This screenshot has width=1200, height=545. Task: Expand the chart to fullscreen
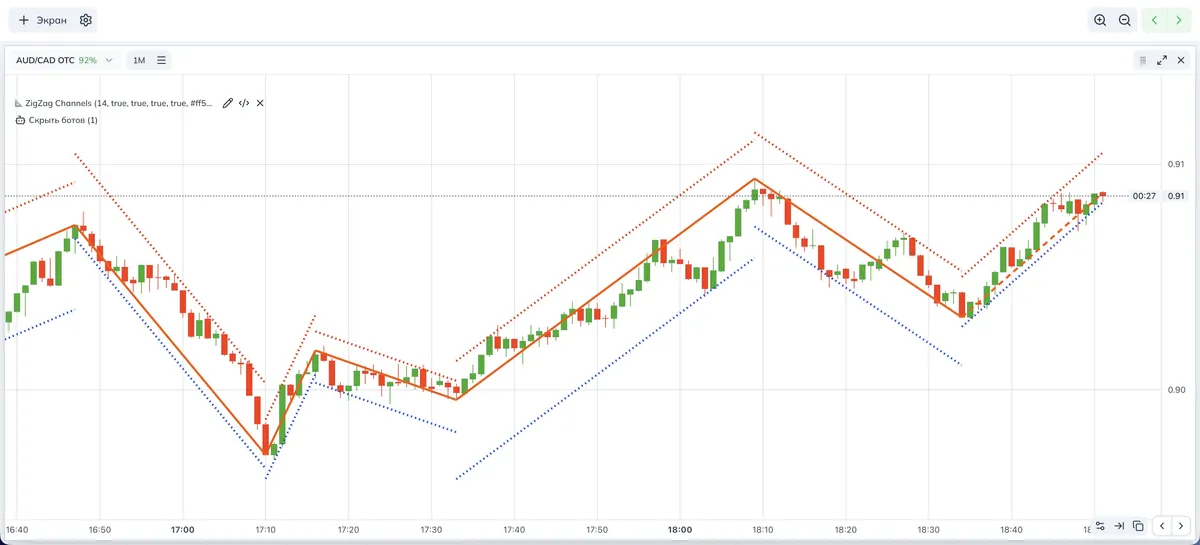1162,60
